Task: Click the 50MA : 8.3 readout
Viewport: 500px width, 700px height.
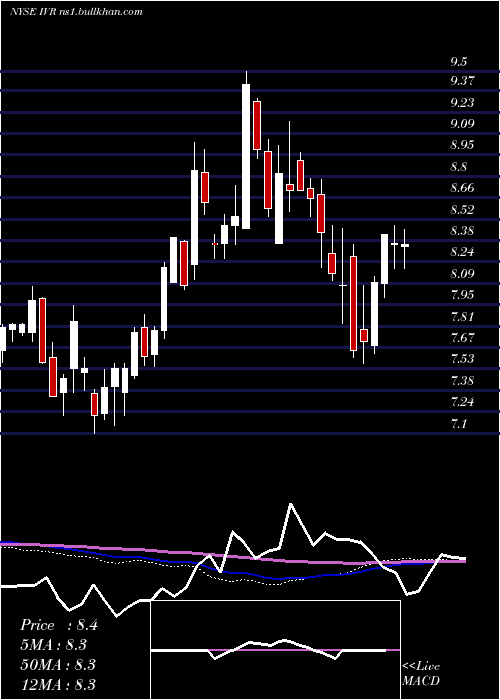Action: [x=58, y=665]
